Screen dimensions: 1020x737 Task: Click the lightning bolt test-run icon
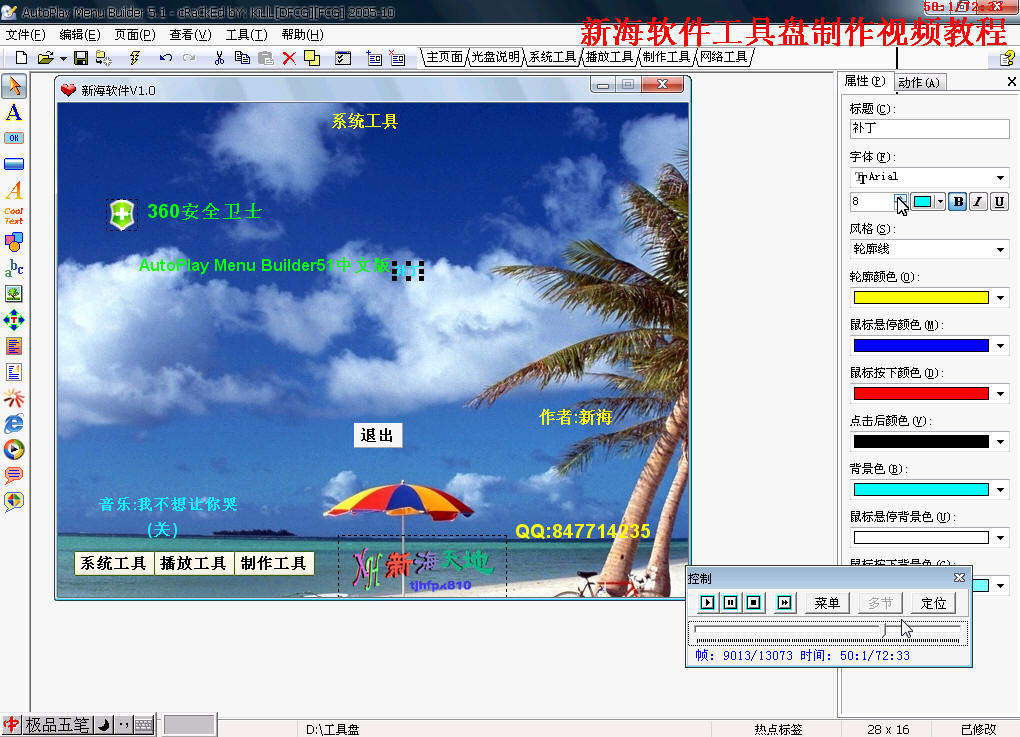pyautogui.click(x=135, y=58)
